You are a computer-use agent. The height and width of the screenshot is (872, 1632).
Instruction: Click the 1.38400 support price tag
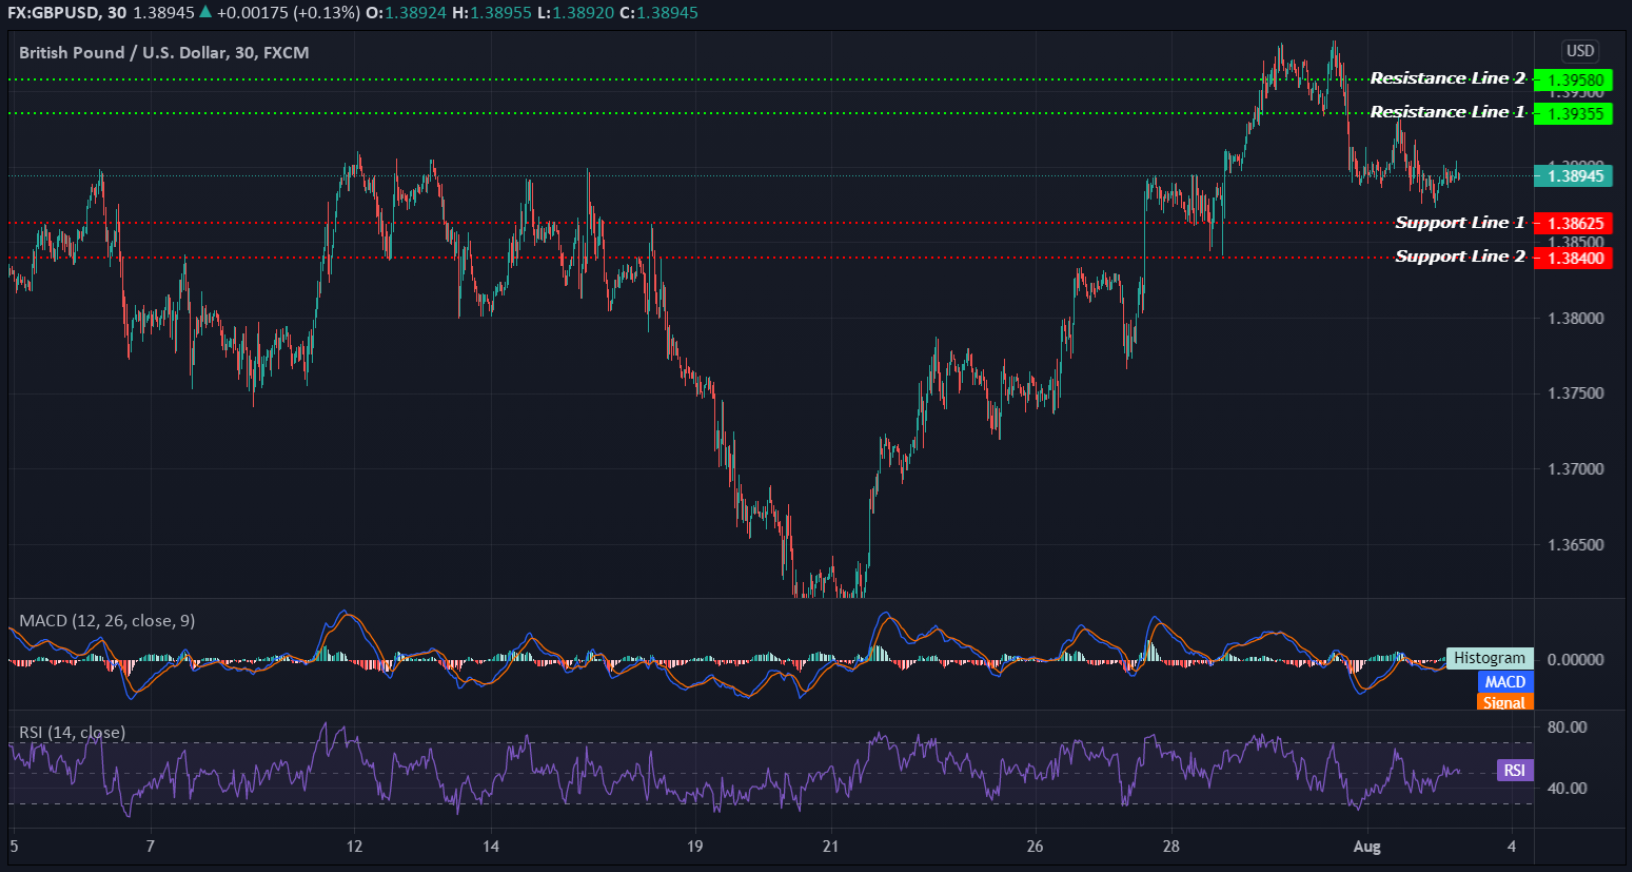(1574, 258)
